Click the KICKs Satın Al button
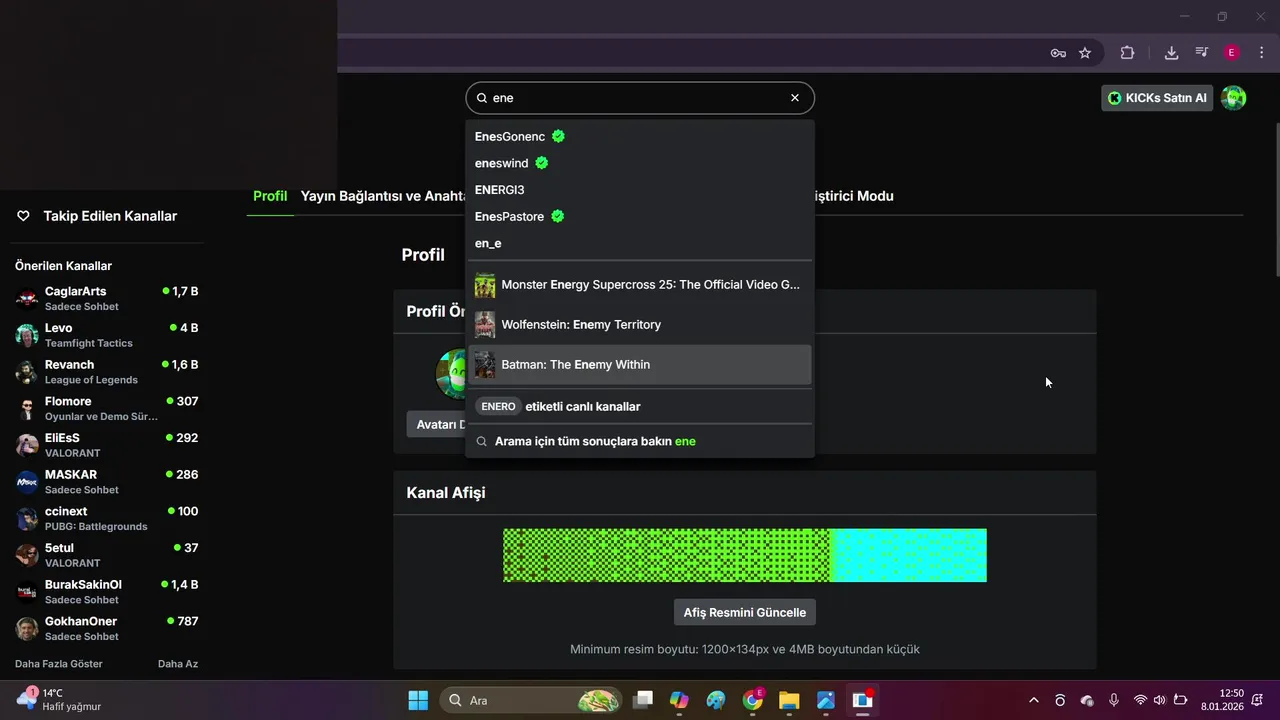This screenshot has height=720, width=1280. click(1157, 98)
